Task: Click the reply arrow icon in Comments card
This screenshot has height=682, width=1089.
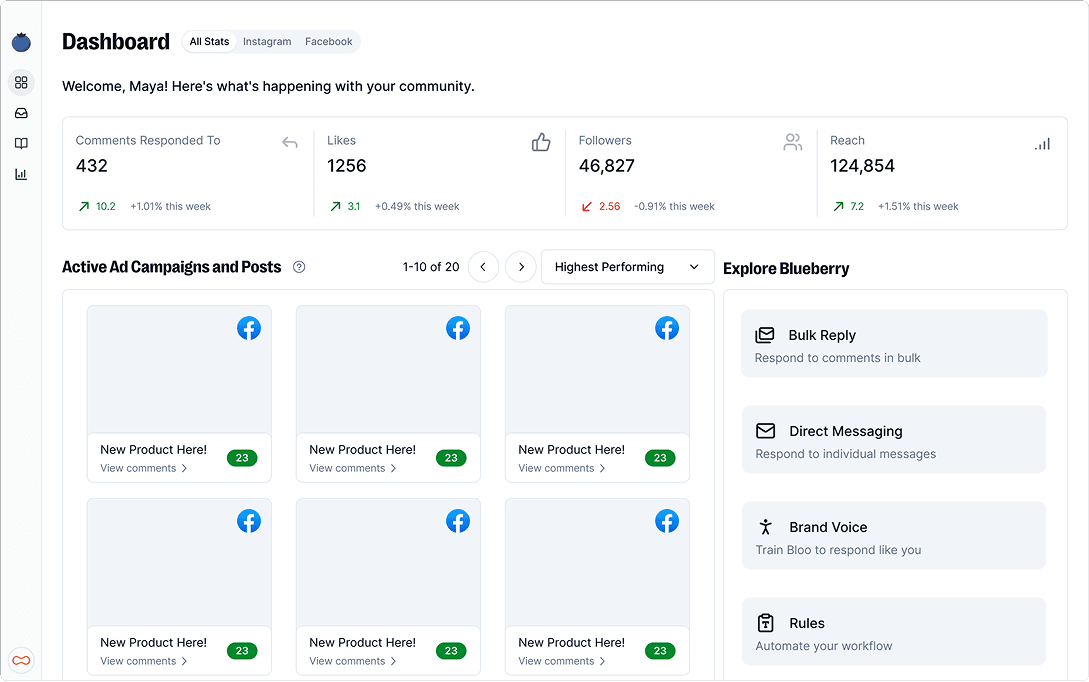Action: coord(290,142)
